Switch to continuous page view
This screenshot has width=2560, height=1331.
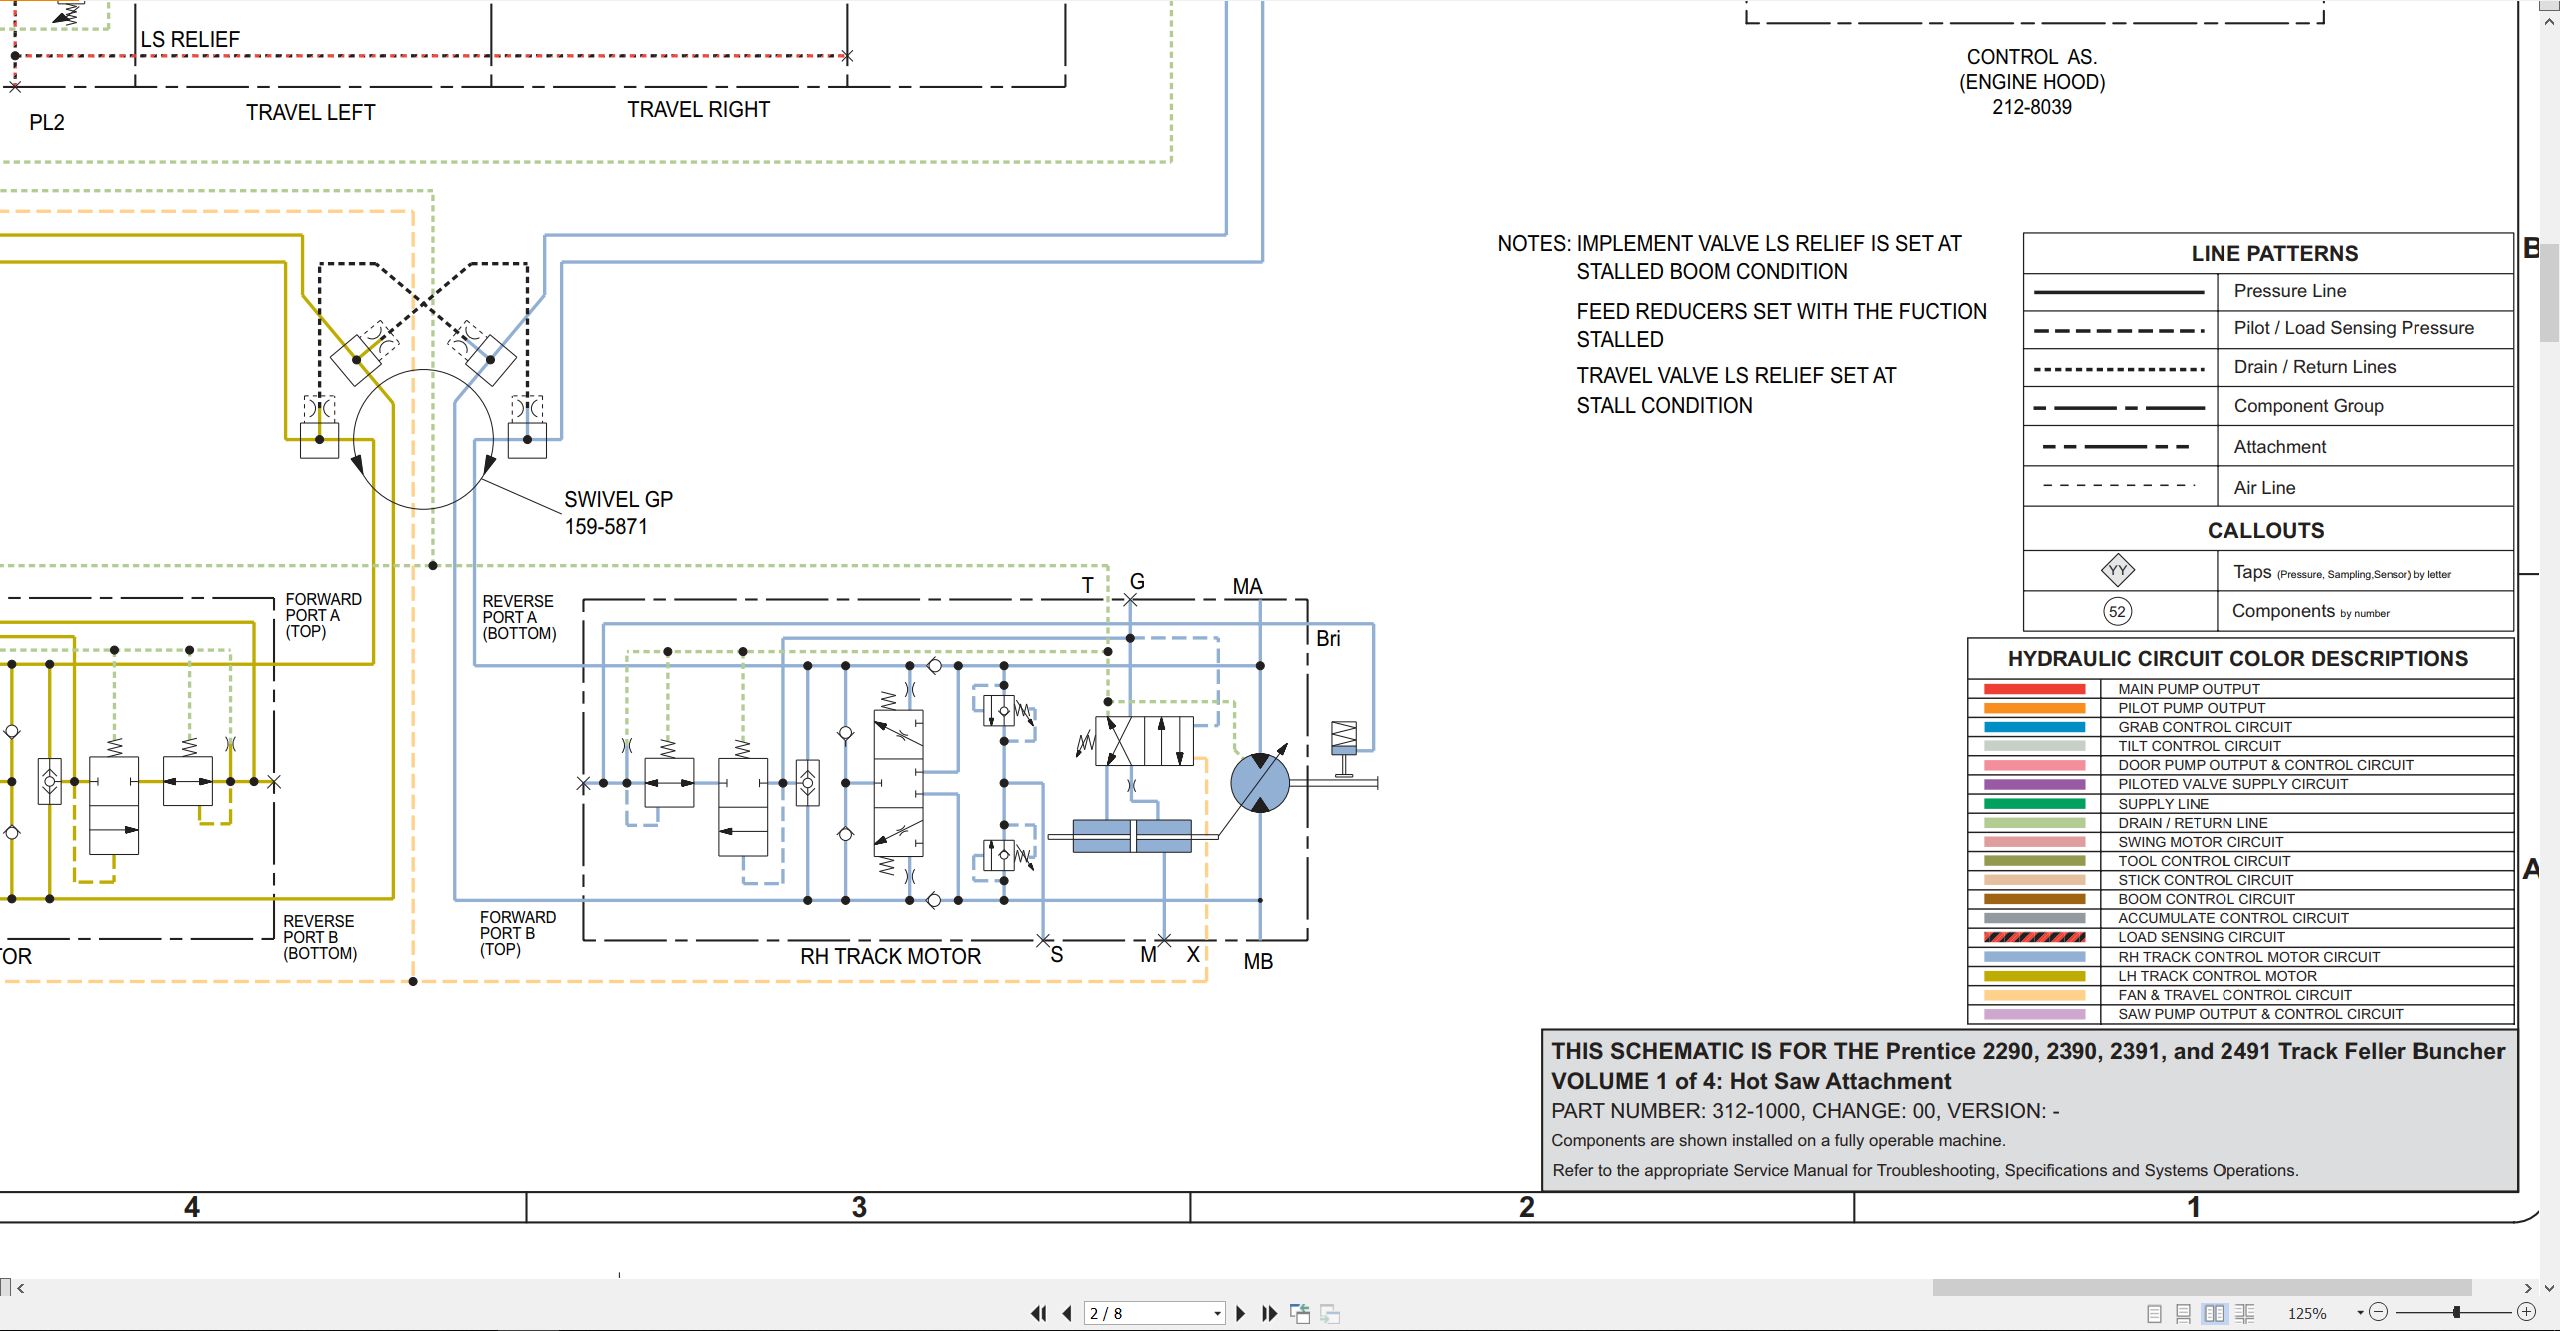[2184, 1313]
